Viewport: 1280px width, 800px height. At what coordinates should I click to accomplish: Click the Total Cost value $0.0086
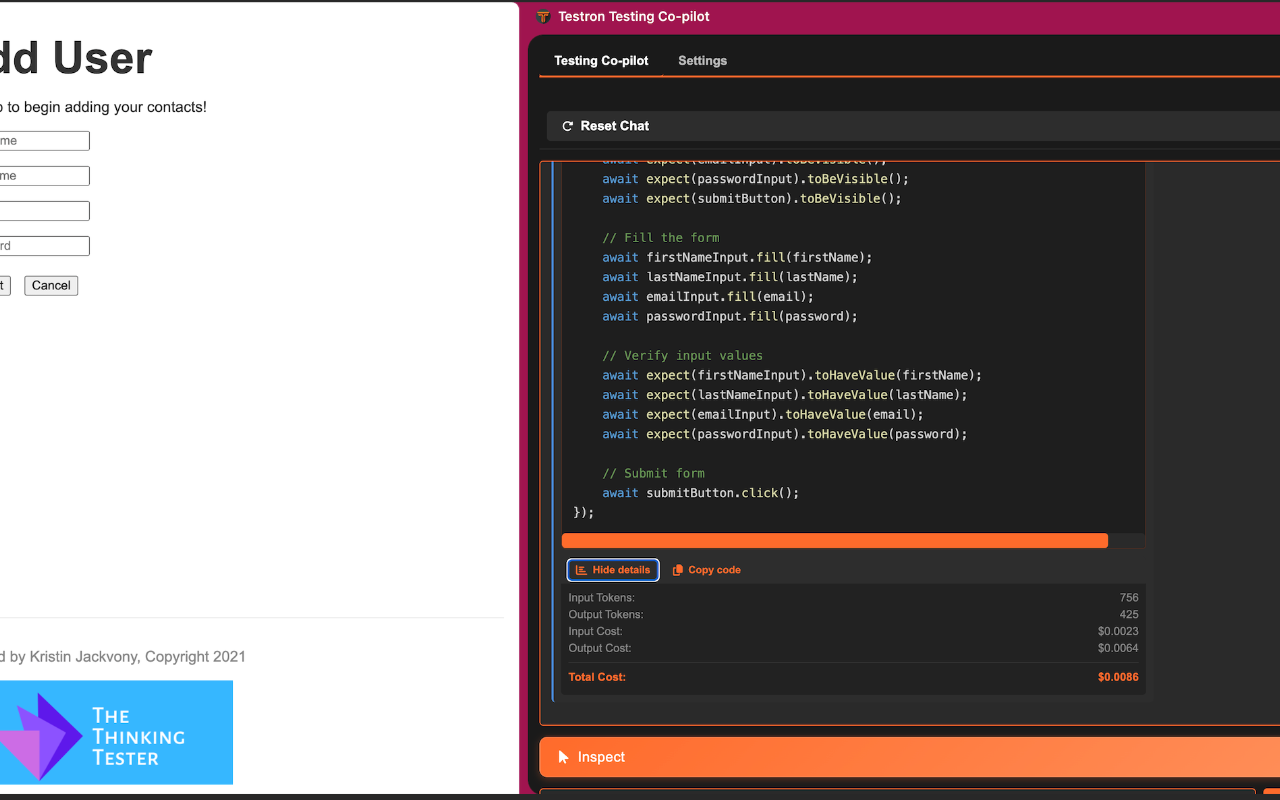point(1117,677)
